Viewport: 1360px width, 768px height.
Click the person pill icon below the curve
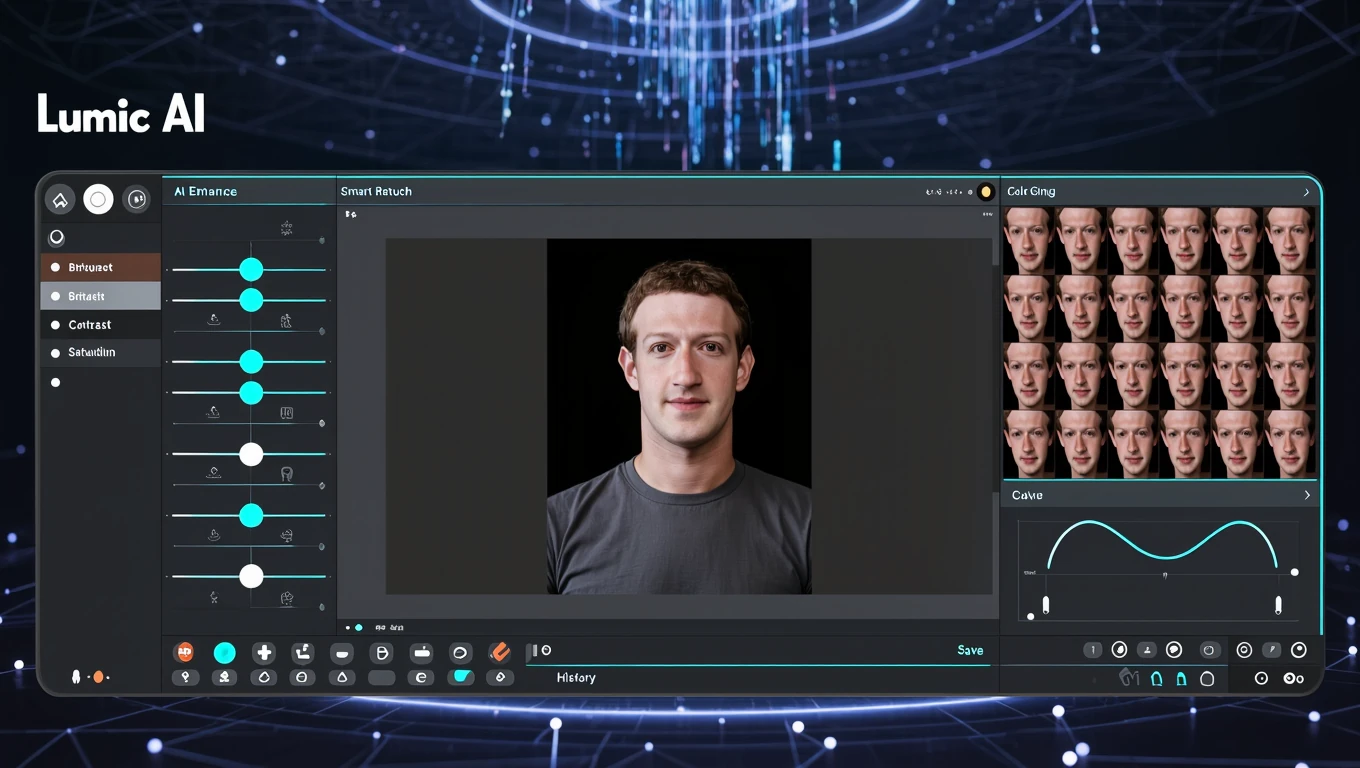(1147, 650)
